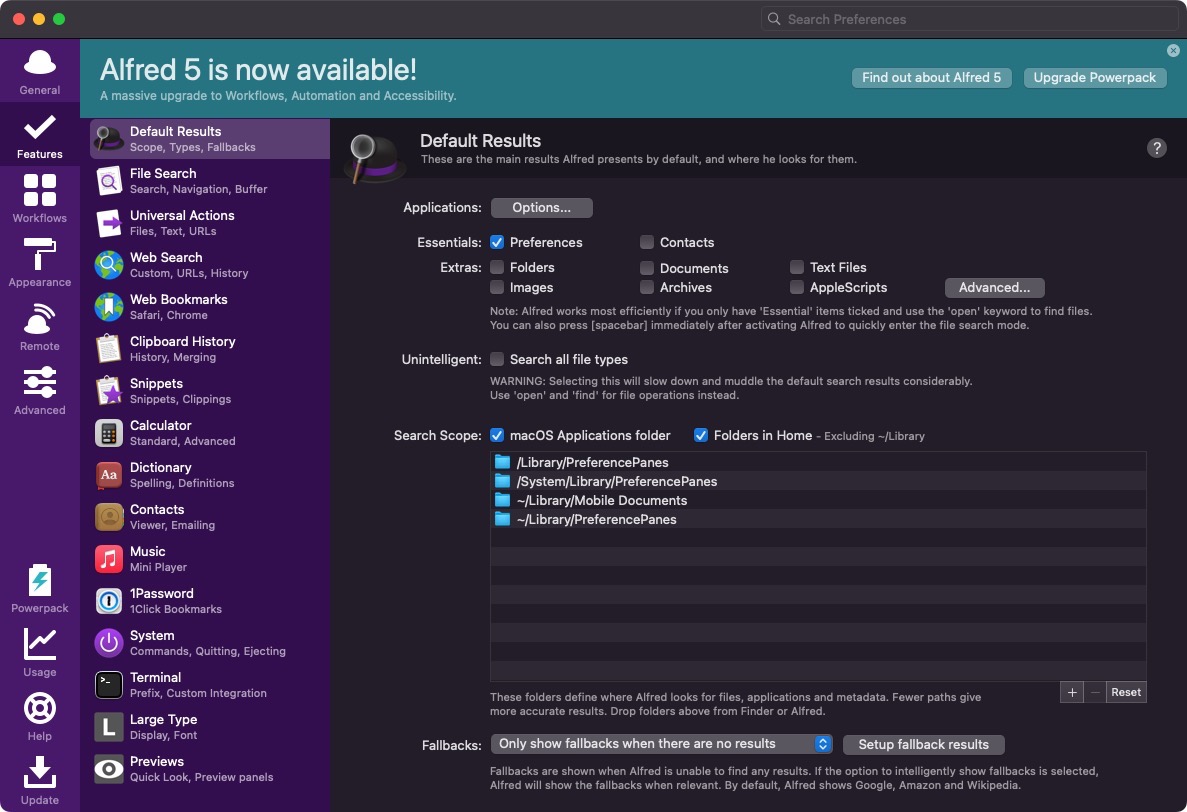
Task: Reset the search scope folders
Action: pyautogui.click(x=1126, y=692)
